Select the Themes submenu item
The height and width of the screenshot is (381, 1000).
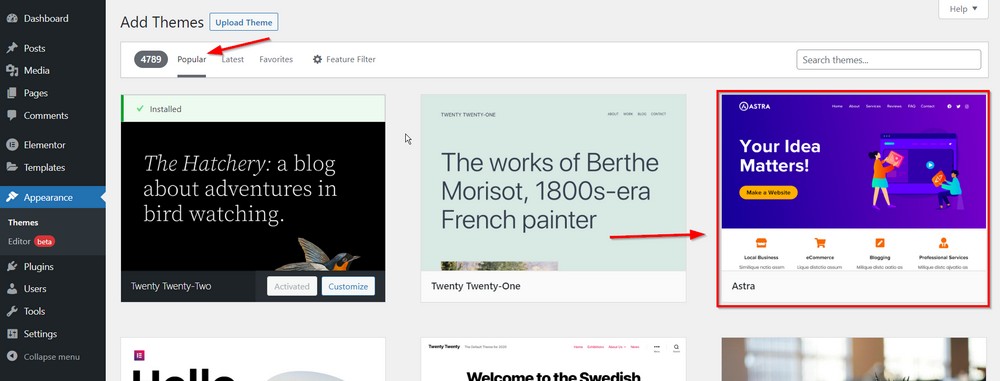(x=23, y=223)
